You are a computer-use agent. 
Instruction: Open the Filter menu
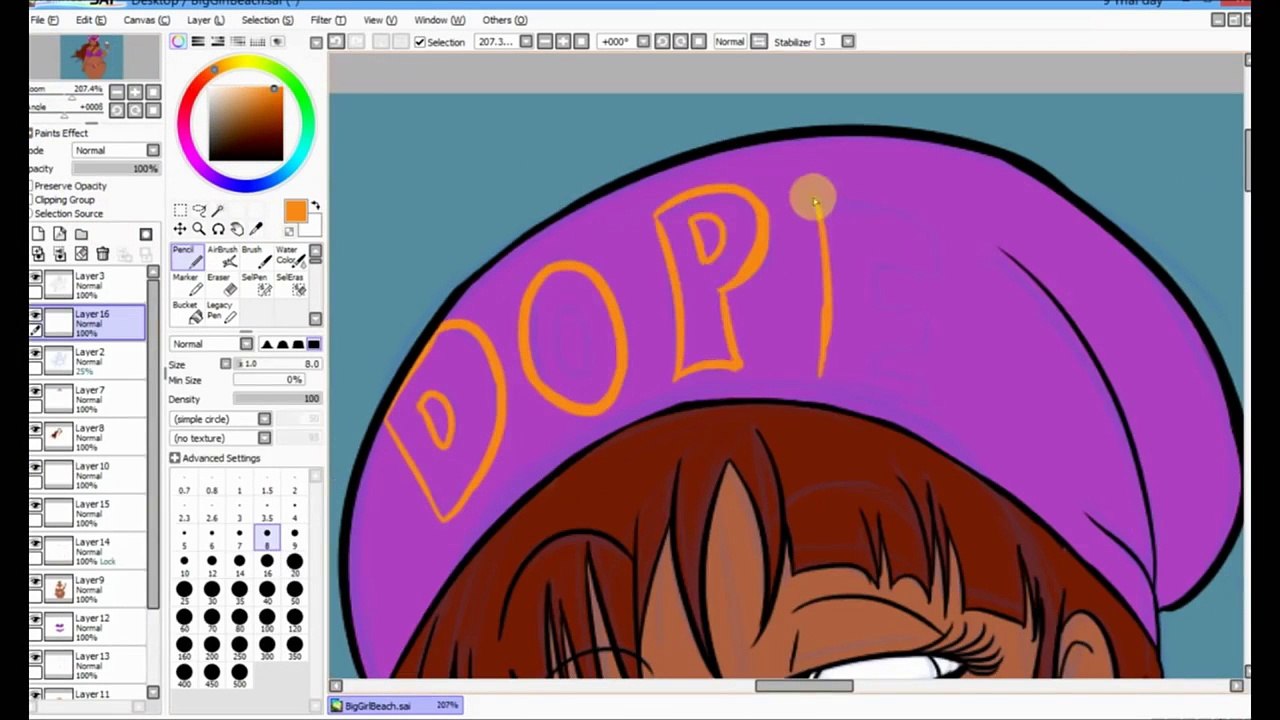[x=327, y=20]
